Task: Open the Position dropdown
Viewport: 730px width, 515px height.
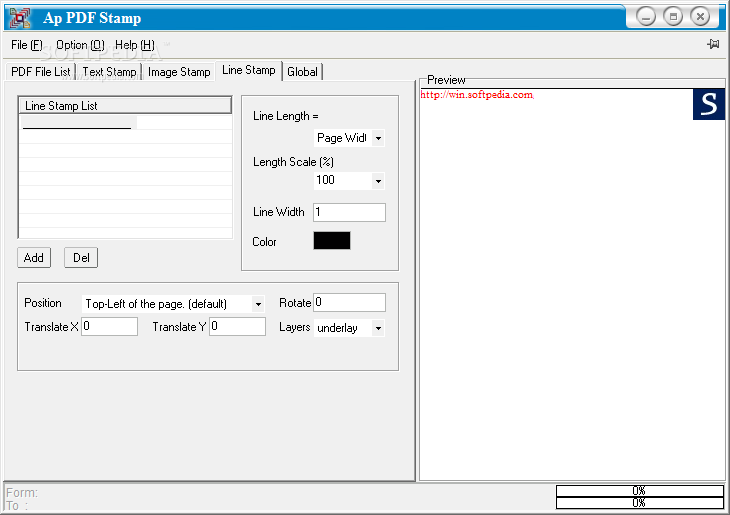Action: 258,305
